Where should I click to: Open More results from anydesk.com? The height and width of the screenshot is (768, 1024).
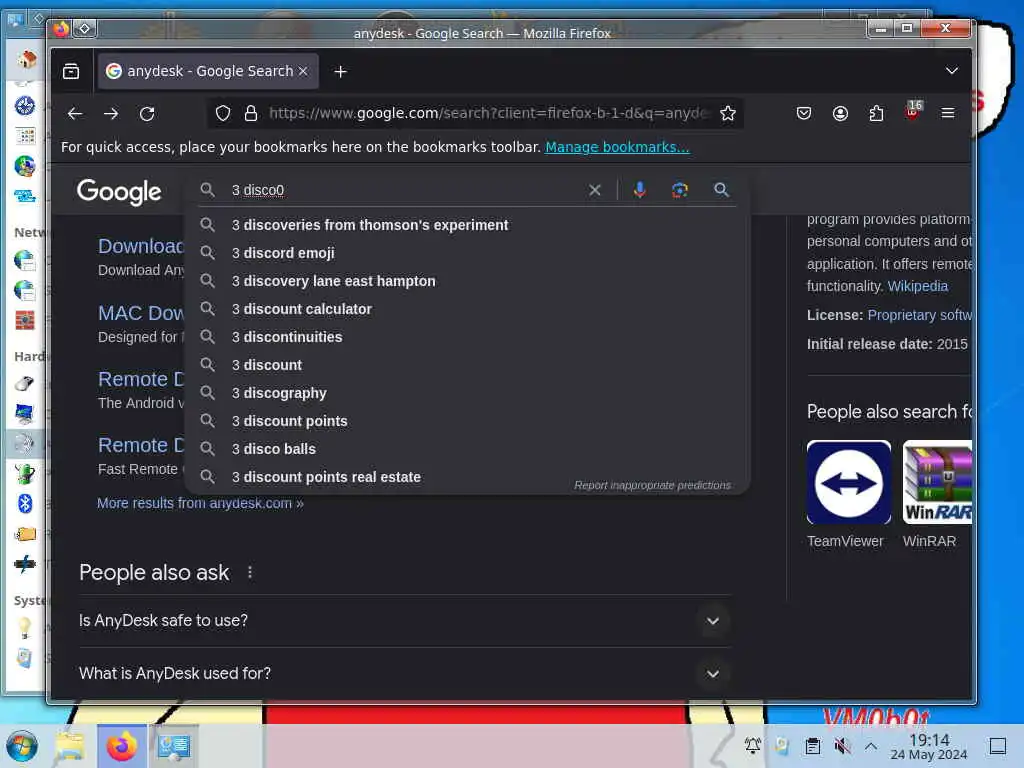200,504
